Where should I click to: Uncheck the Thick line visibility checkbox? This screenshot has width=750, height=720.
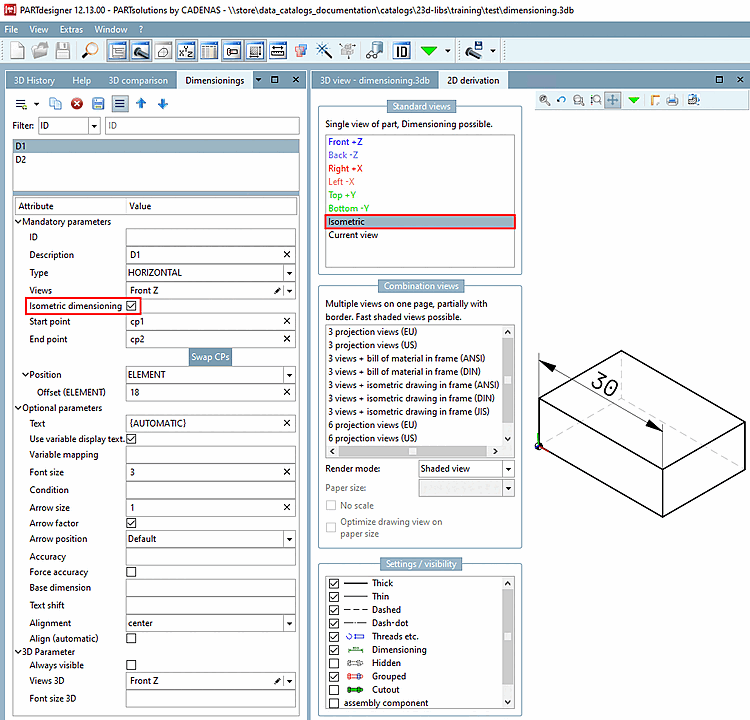334,583
